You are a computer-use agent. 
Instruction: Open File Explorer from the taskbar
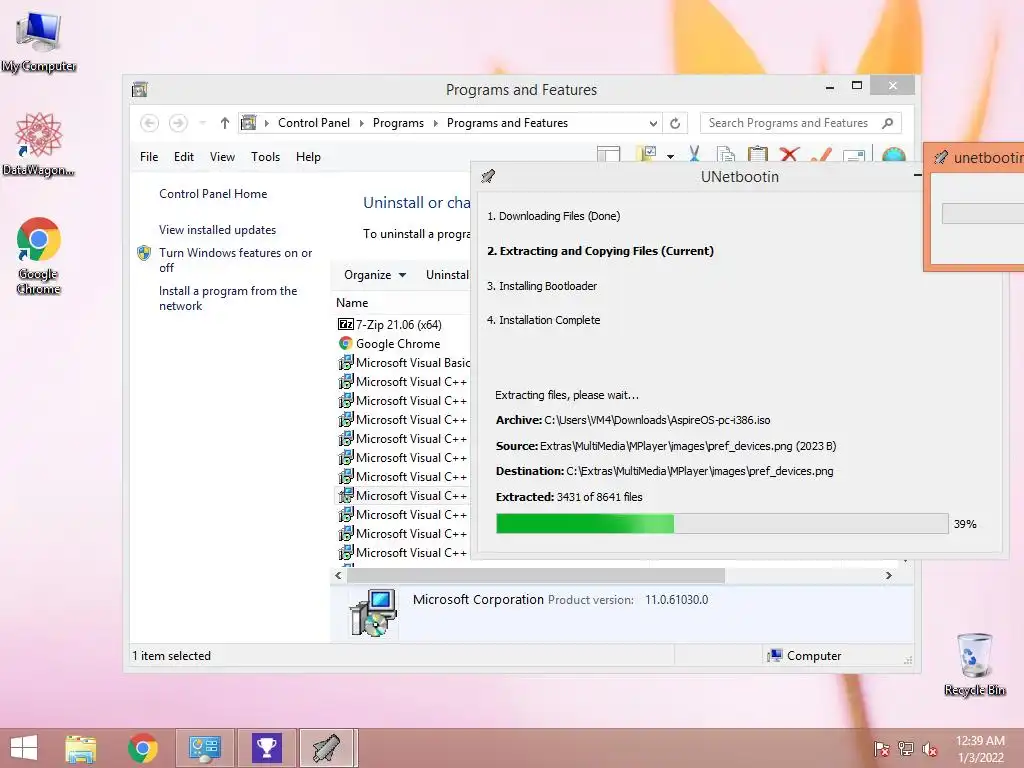coord(80,748)
